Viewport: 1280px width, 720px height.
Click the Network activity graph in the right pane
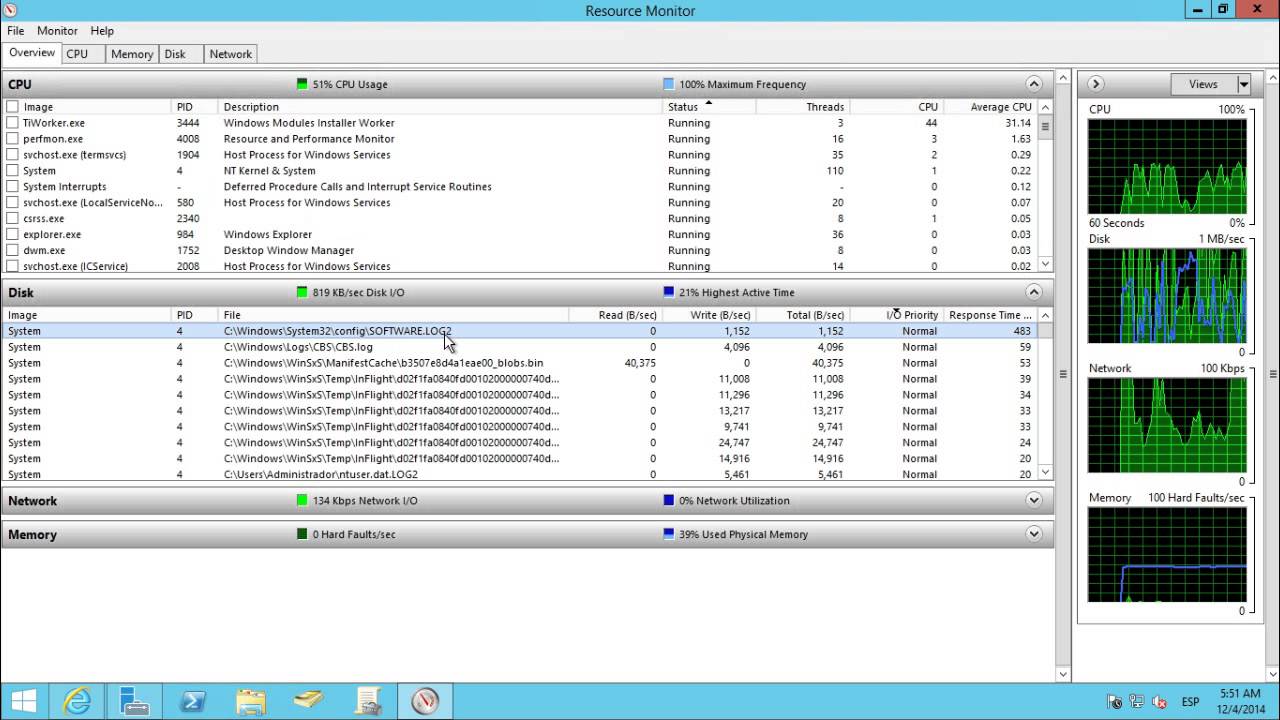coord(1167,426)
